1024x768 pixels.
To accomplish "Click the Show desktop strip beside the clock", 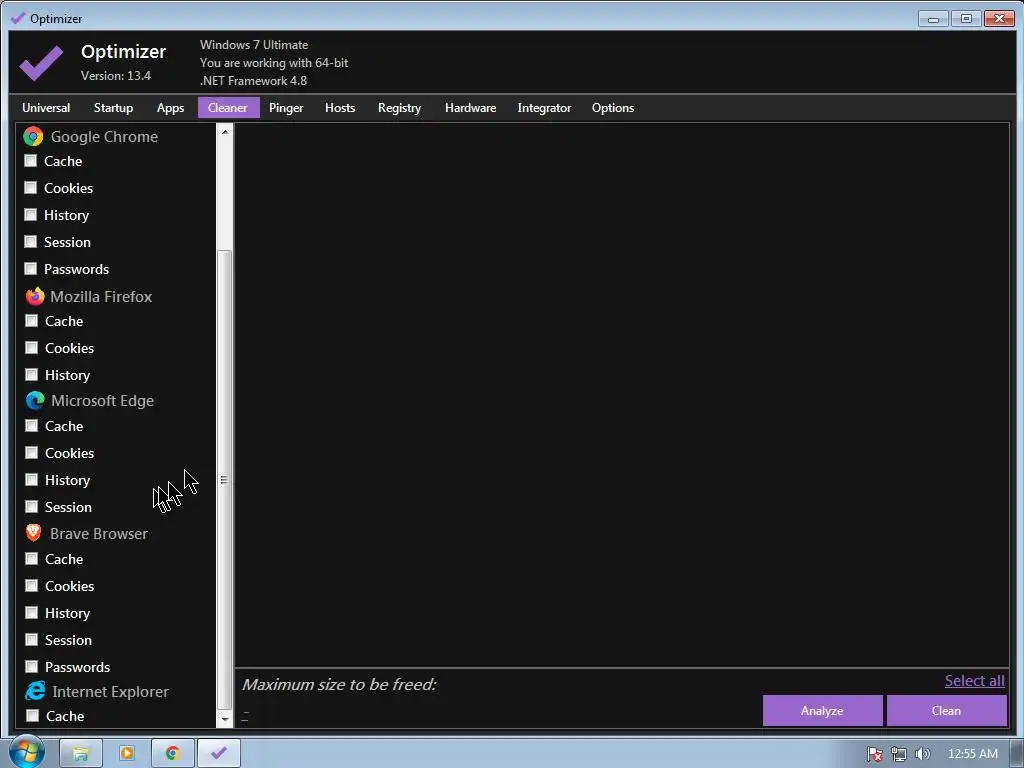I will (1017, 753).
